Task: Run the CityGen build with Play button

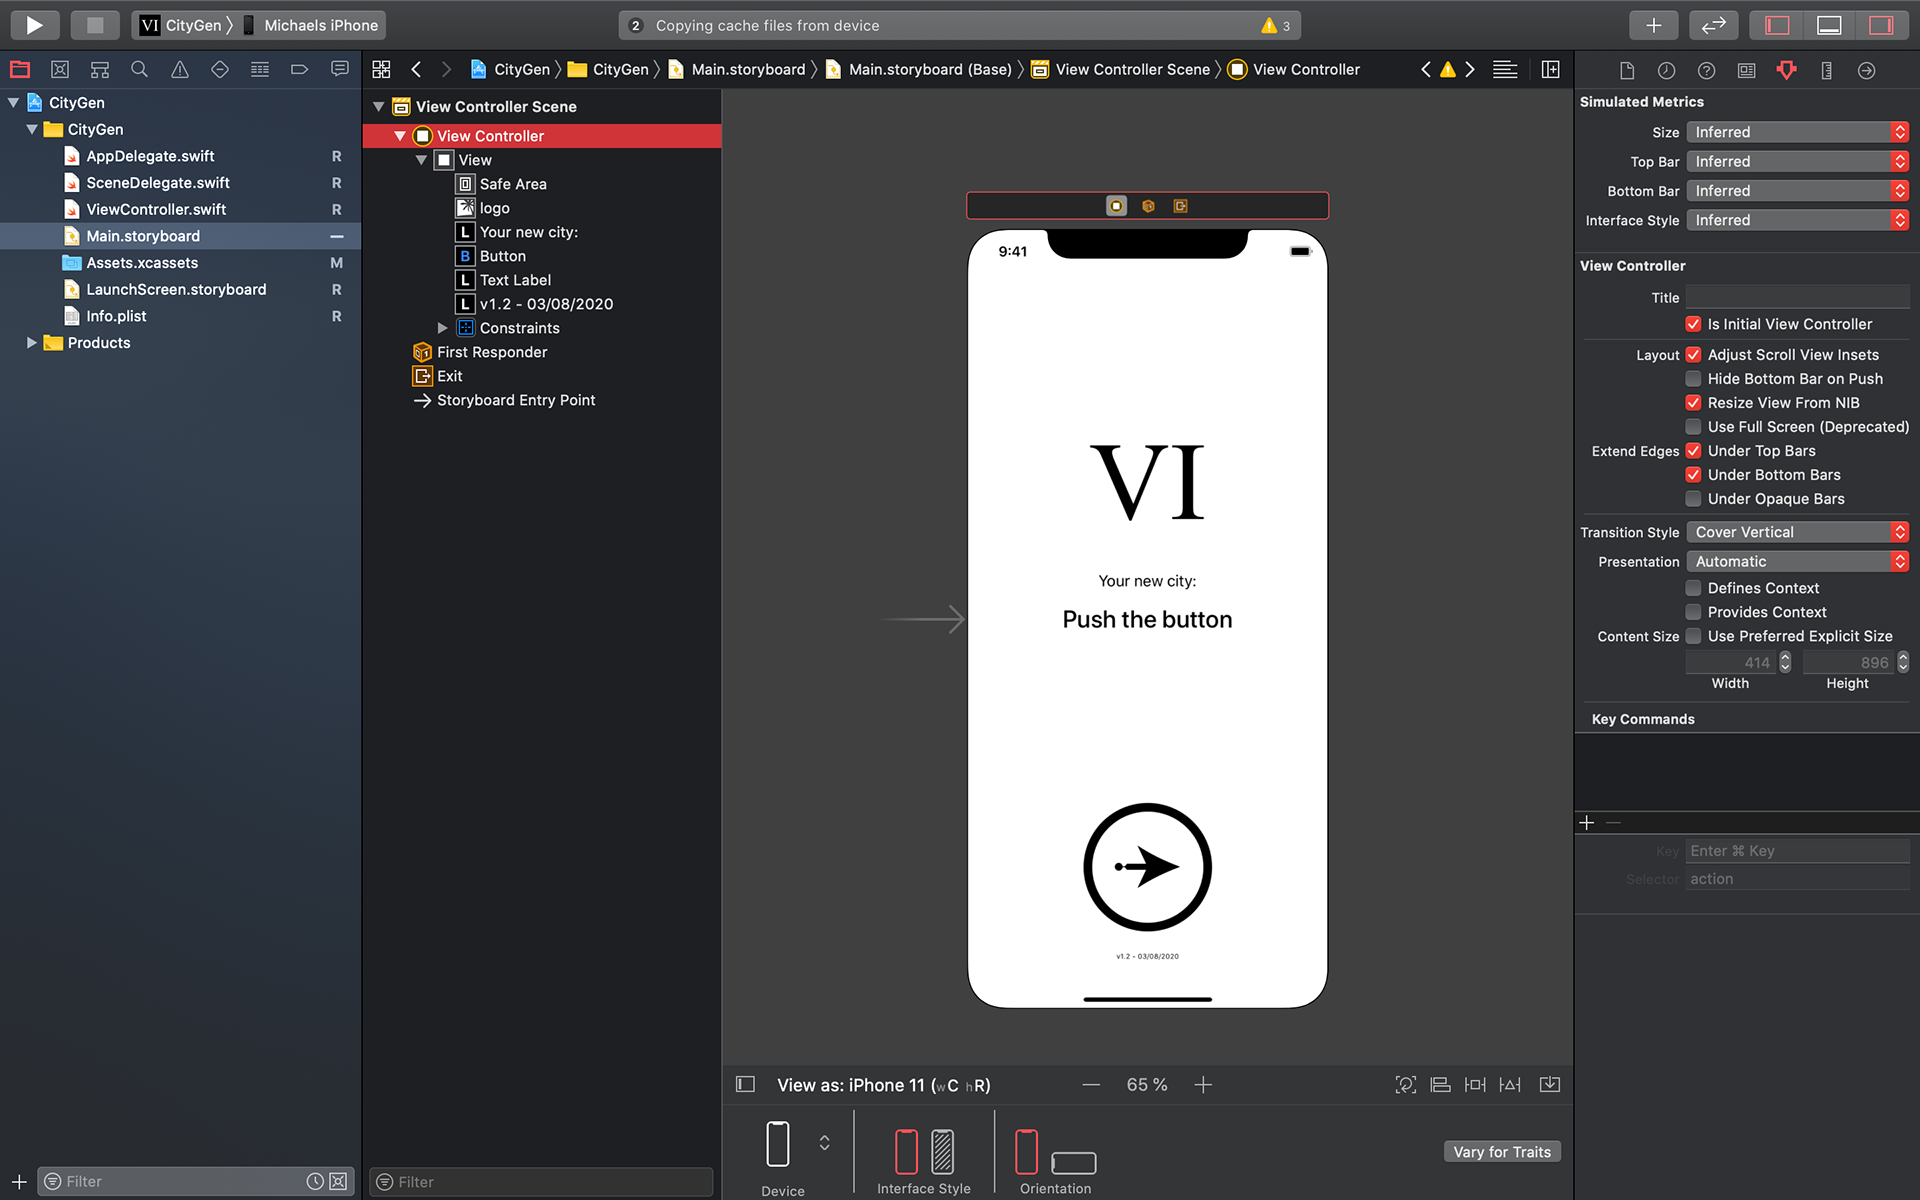Action: [x=34, y=25]
